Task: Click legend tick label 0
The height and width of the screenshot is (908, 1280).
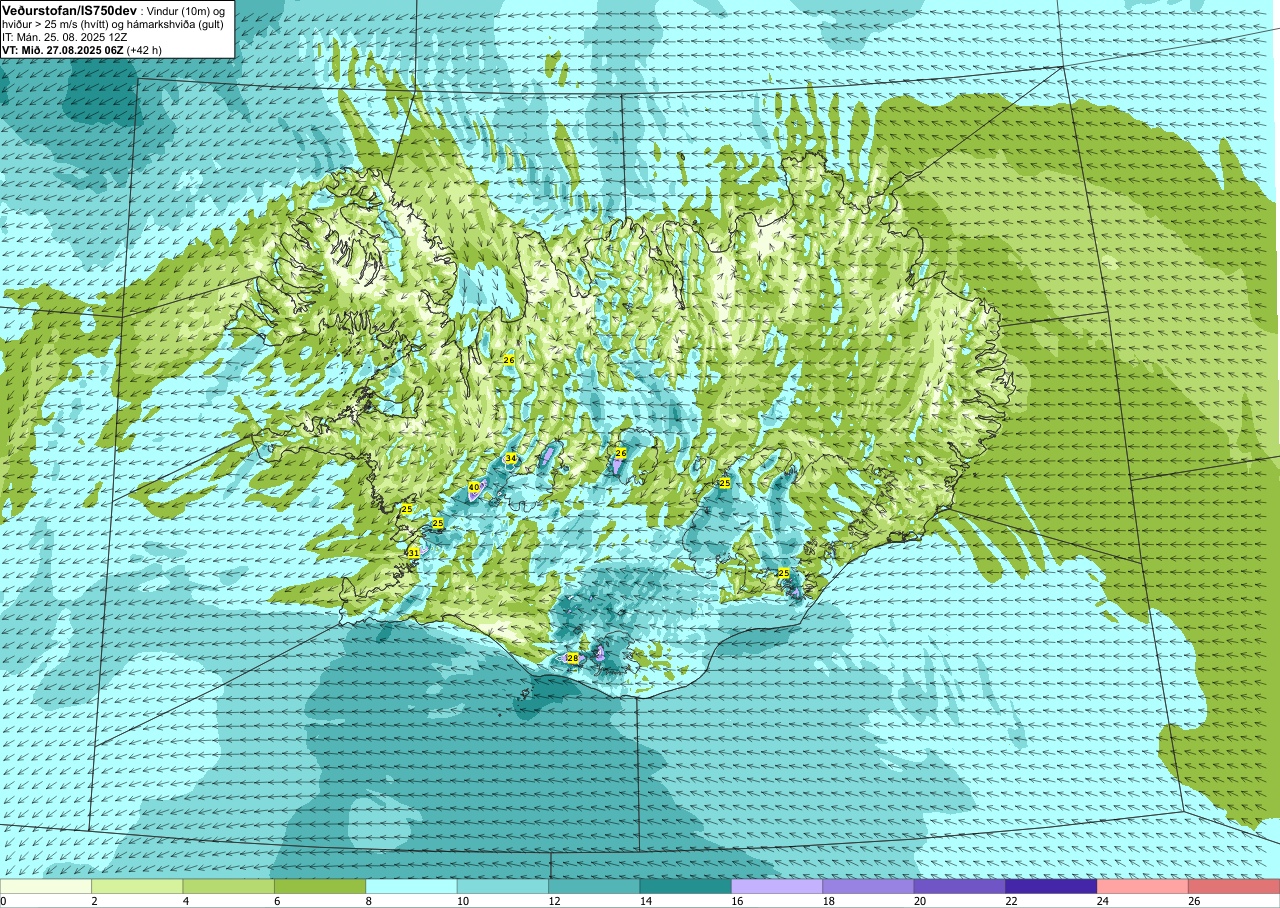Action: tap(3, 901)
